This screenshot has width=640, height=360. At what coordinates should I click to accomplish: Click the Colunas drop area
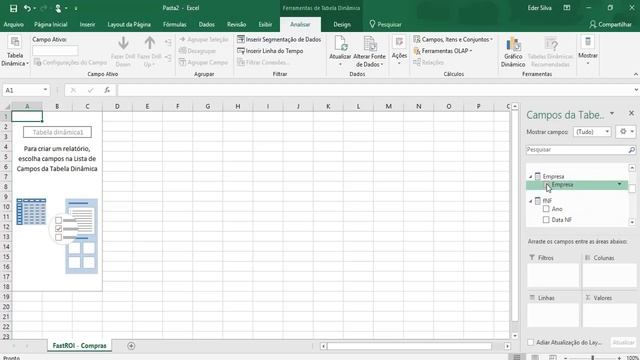609,276
